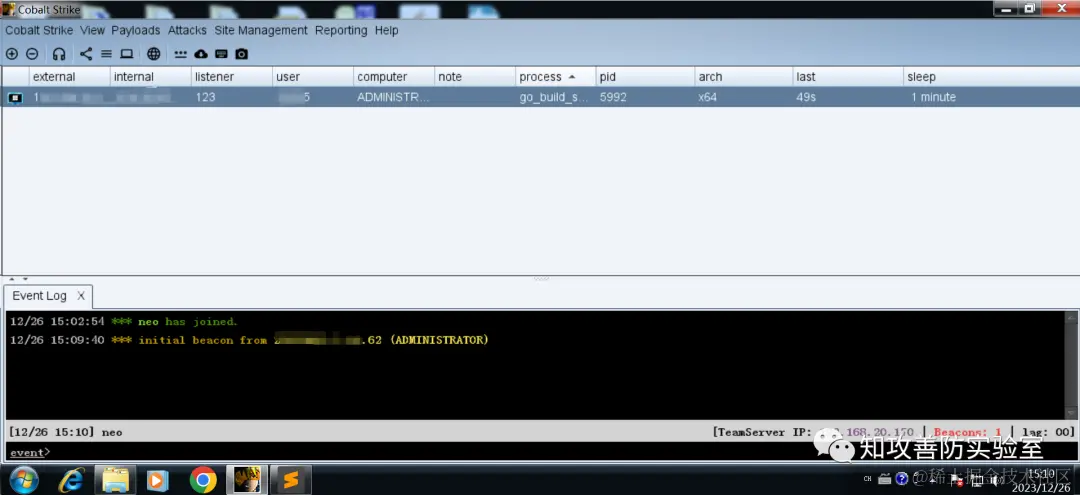Image resolution: width=1080 pixels, height=495 pixels.
Task: Switch to target table laptop icon
Action: (x=127, y=54)
